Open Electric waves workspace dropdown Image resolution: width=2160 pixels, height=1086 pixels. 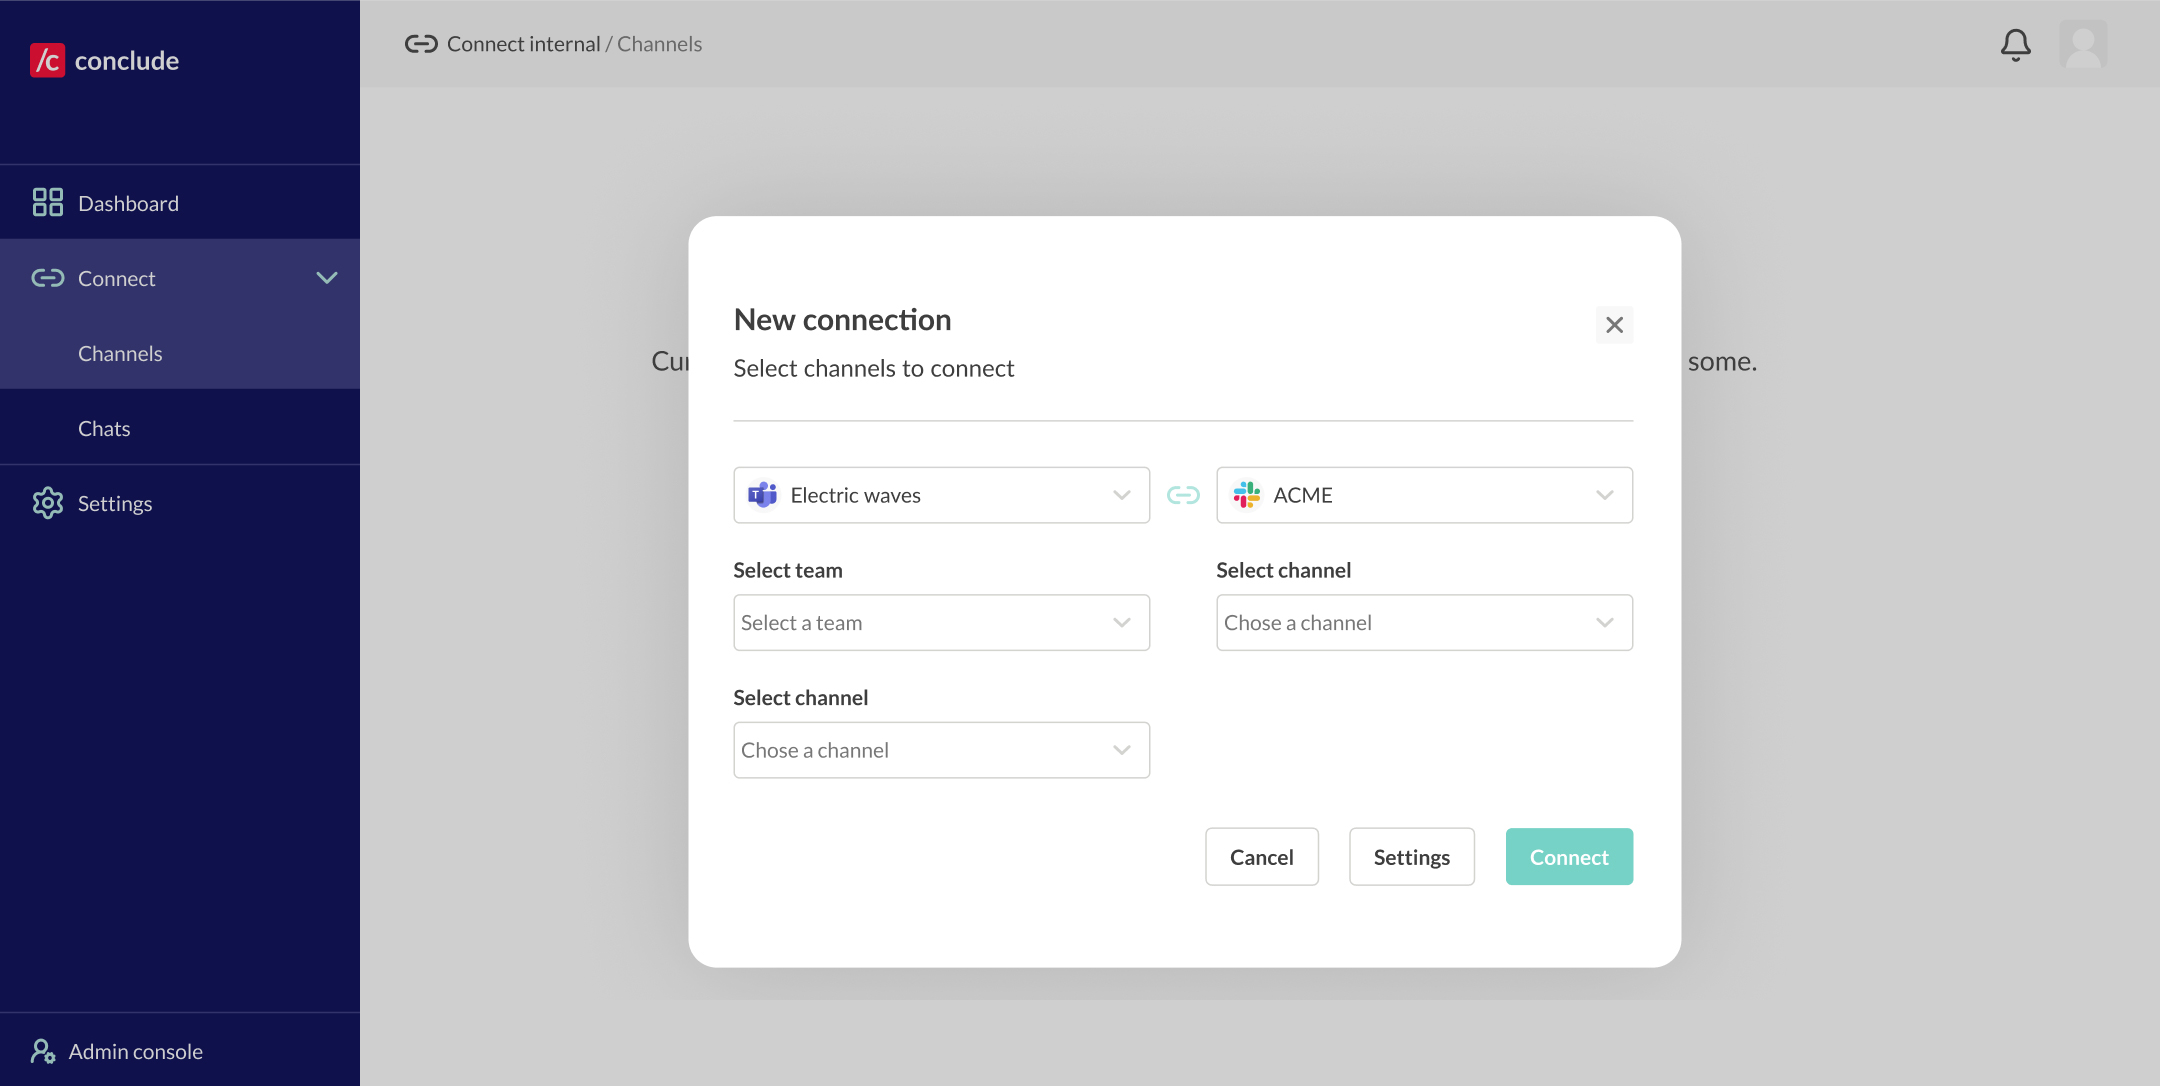(941, 495)
